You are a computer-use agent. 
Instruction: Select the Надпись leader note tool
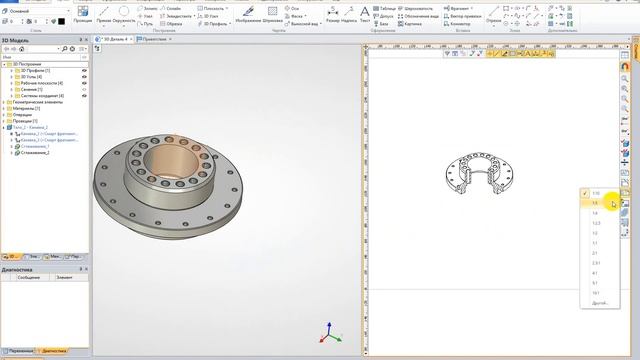[349, 14]
